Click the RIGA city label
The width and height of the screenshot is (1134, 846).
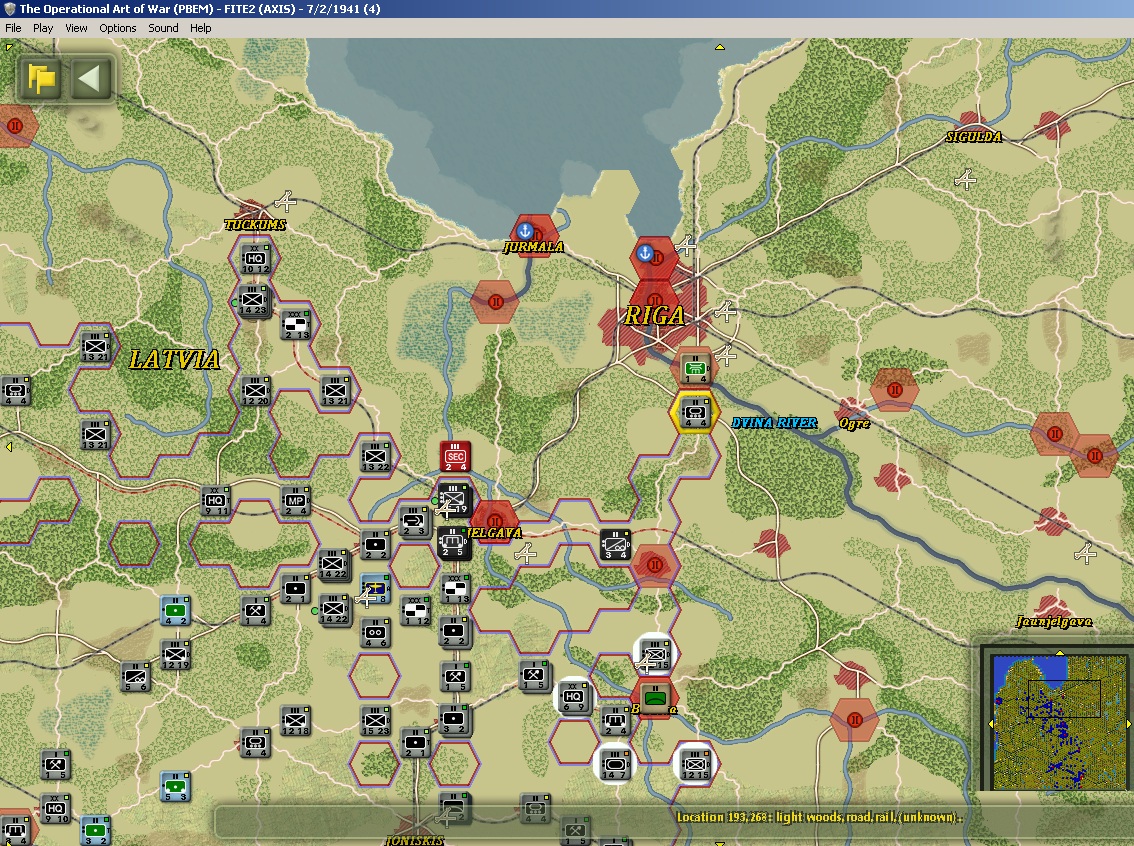click(655, 315)
